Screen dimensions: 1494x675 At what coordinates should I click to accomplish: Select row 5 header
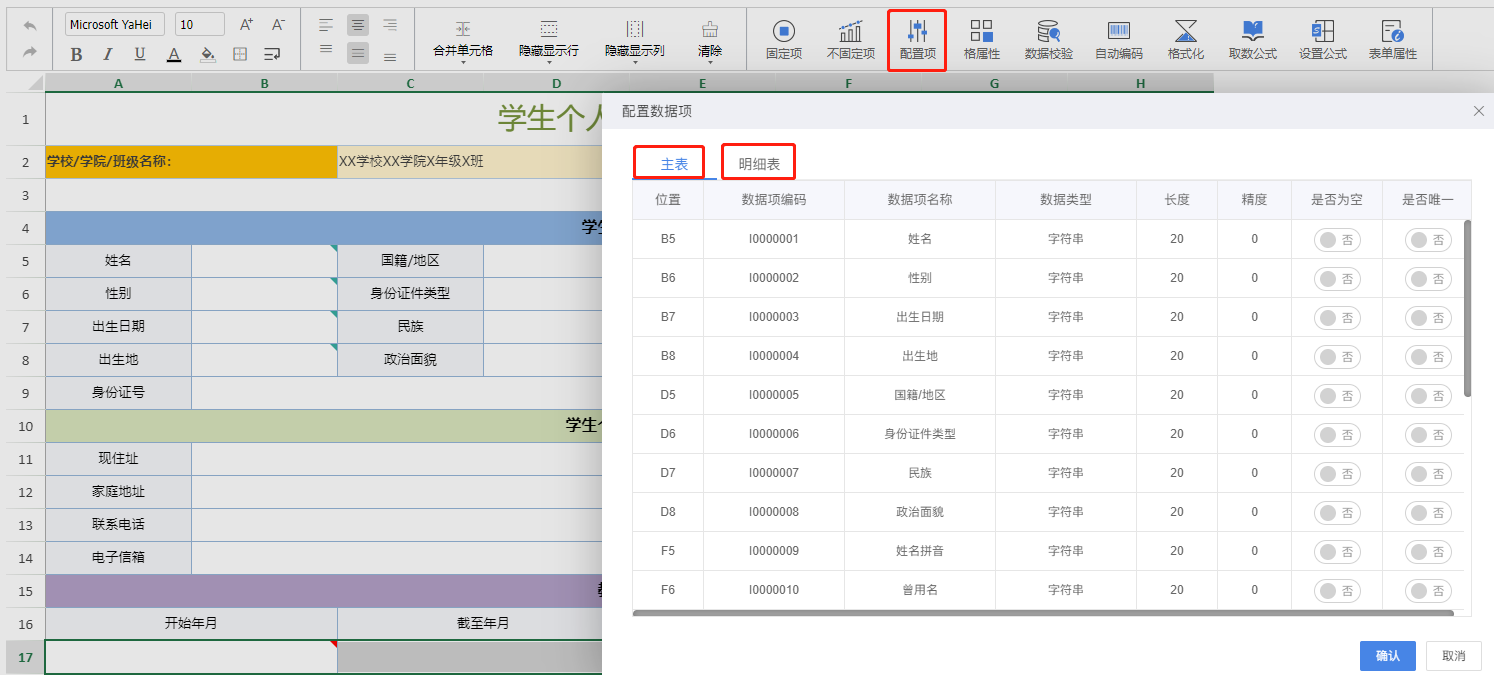(x=25, y=261)
